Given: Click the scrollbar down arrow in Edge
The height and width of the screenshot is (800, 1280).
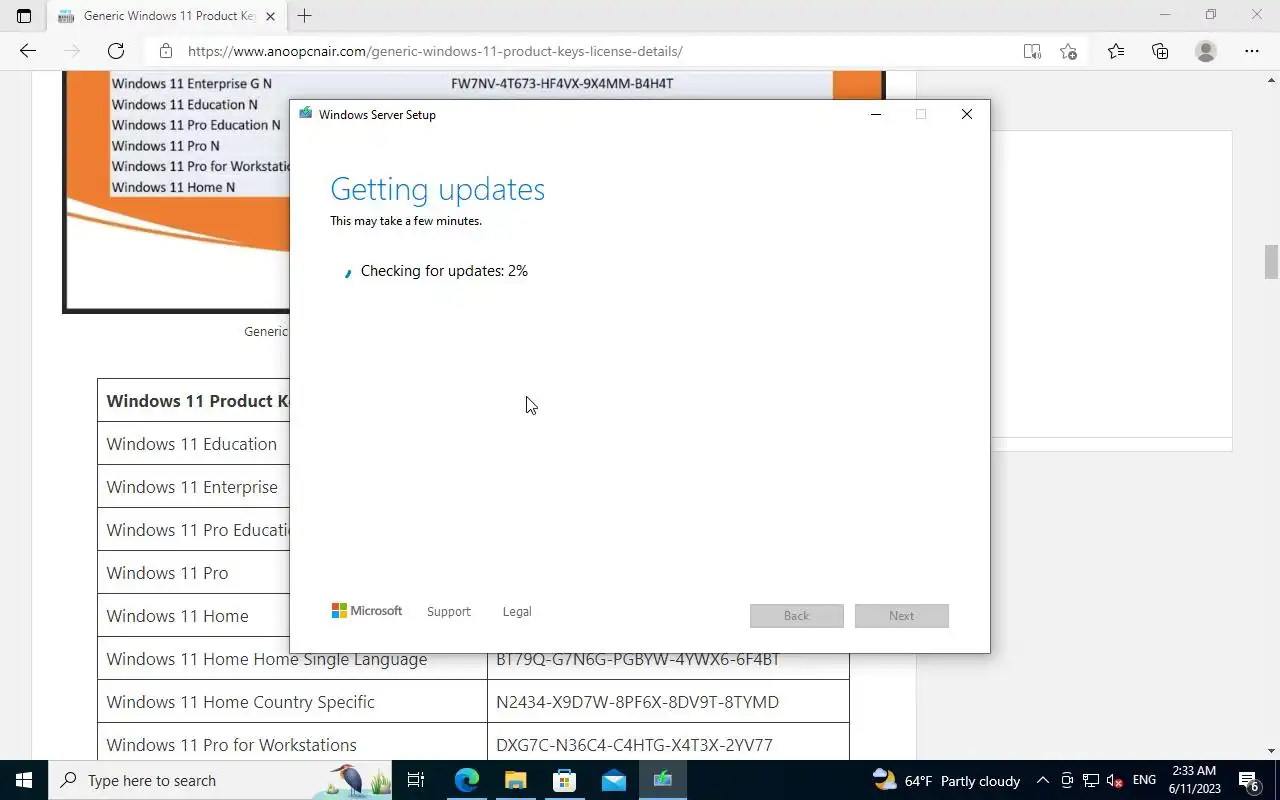Looking at the screenshot, I should pyautogui.click(x=1271, y=751).
